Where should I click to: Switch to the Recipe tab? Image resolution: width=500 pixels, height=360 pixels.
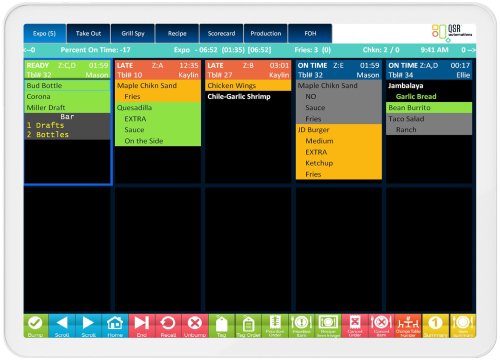pyautogui.click(x=177, y=33)
